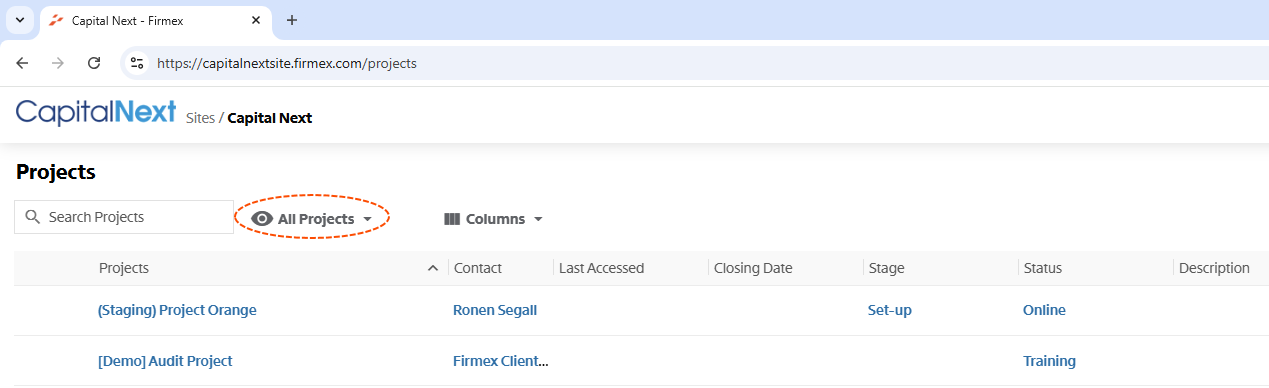
Task: Focus the Search Projects field
Action: (124, 217)
